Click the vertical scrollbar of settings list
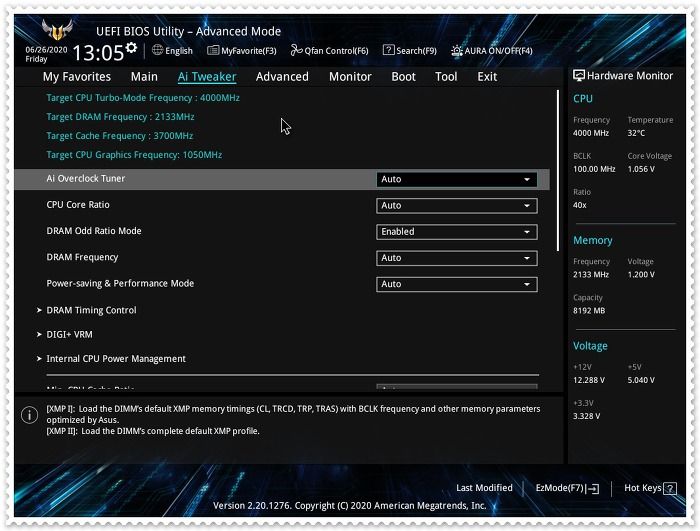The width and height of the screenshot is (700, 531). tap(558, 171)
